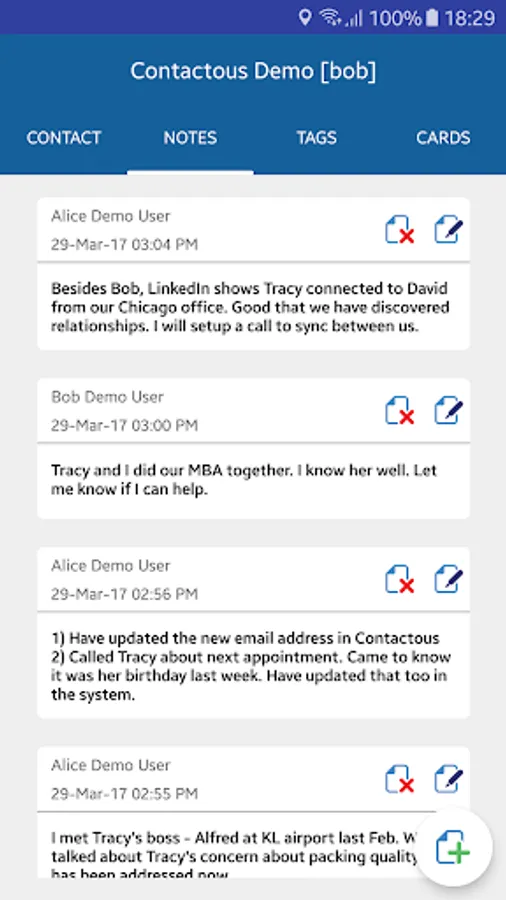
Task: Open the note about MBA together
Action: coord(254,480)
